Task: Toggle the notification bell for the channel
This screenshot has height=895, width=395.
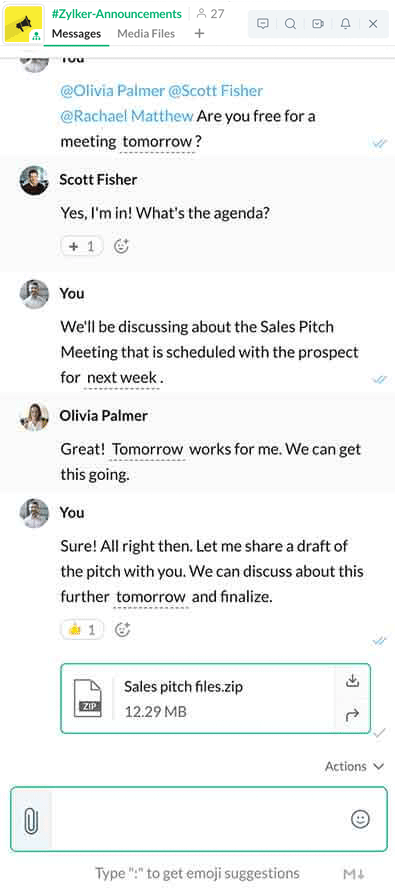Action: [345, 24]
